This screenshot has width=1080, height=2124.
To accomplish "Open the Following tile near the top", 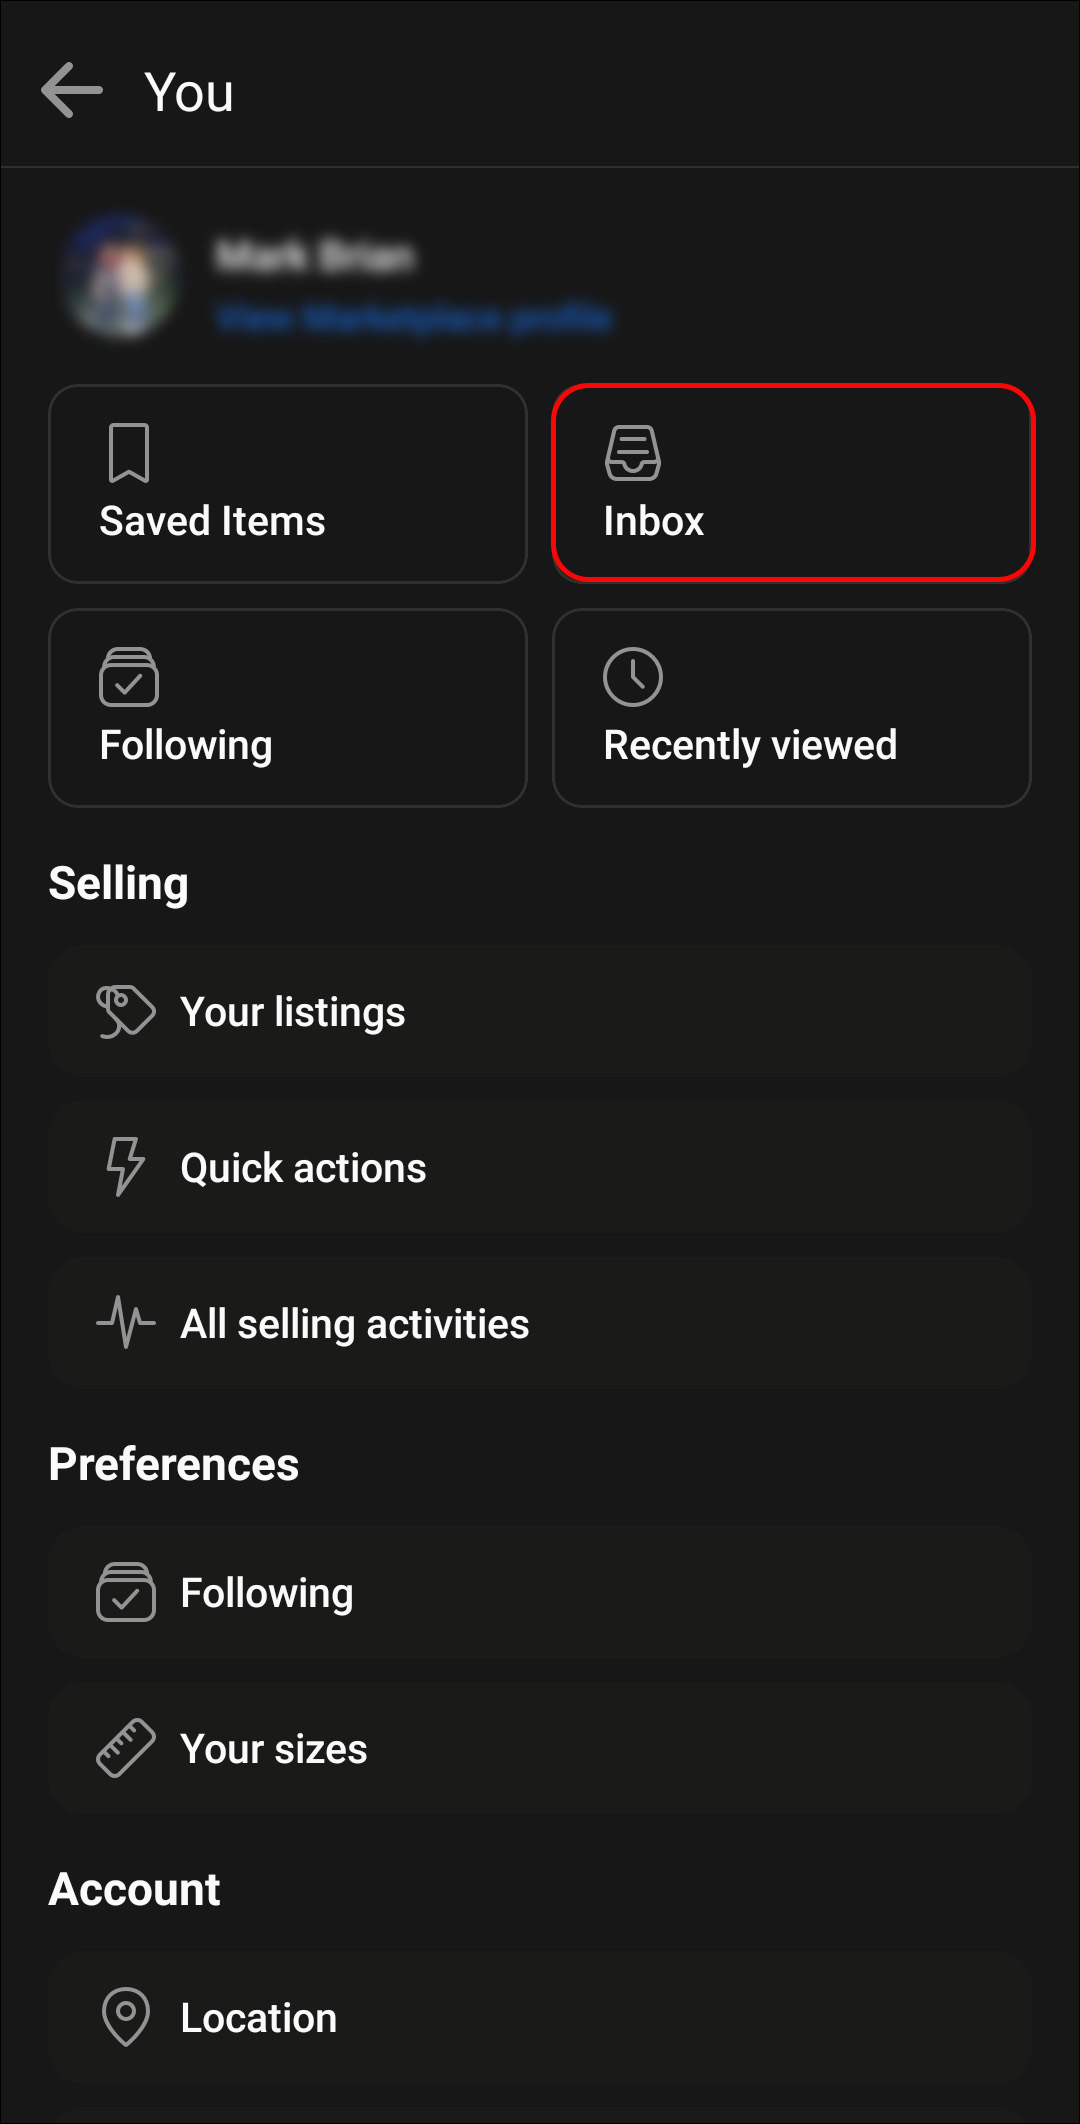I will pyautogui.click(x=288, y=708).
